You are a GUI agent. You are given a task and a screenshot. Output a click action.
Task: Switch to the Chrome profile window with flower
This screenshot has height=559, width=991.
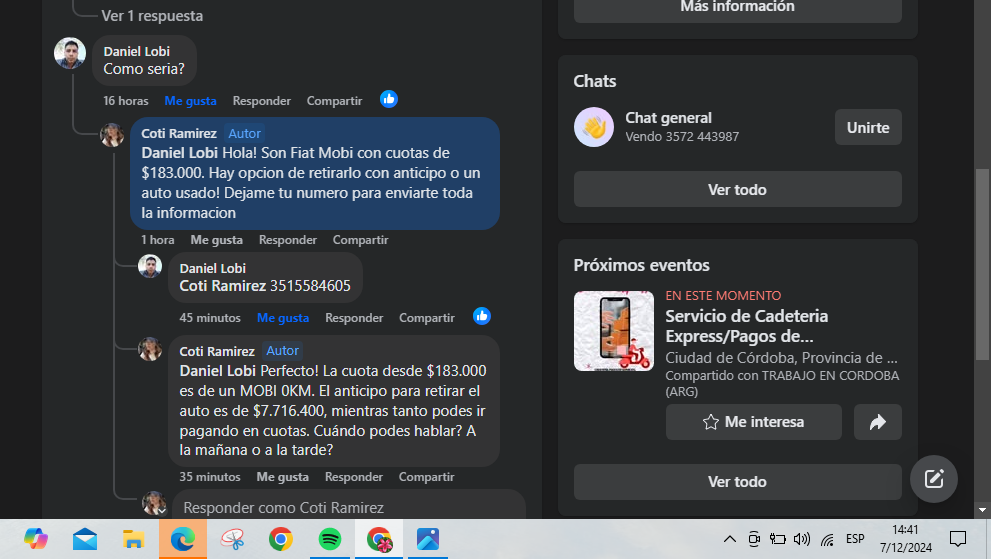pyautogui.click(x=379, y=539)
